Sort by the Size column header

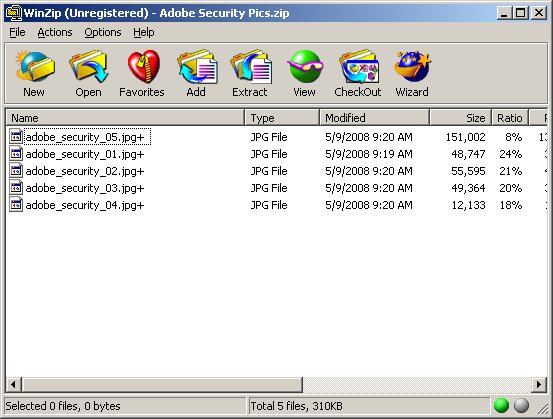[x=461, y=117]
